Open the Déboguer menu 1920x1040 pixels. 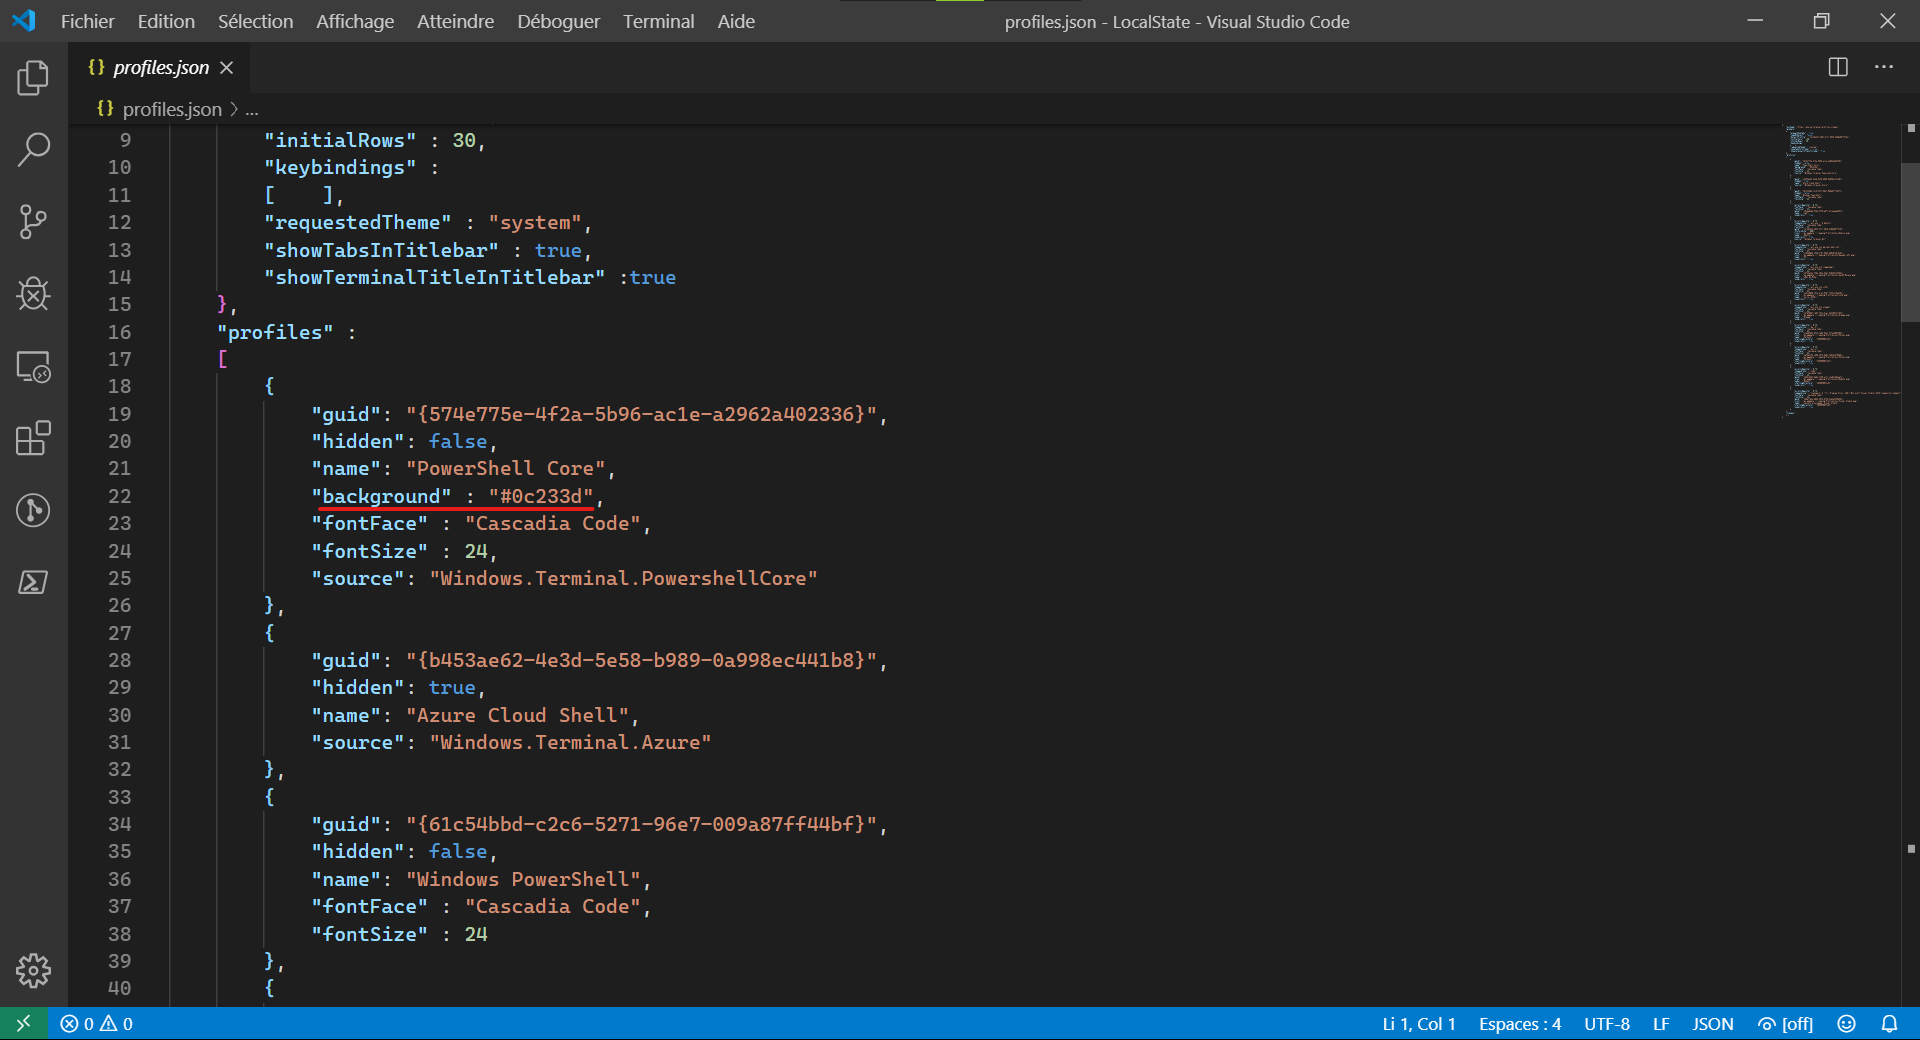pyautogui.click(x=557, y=20)
